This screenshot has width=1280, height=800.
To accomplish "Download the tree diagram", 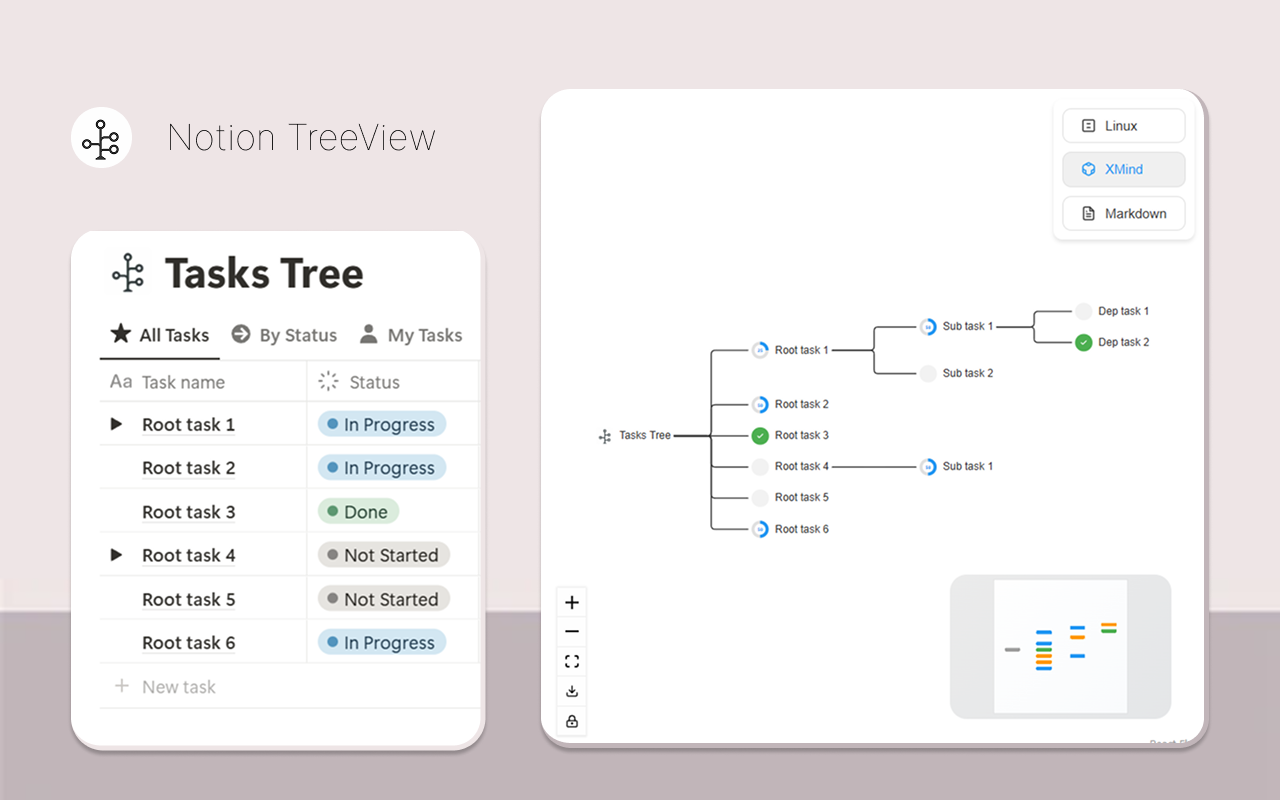I will coord(572,691).
